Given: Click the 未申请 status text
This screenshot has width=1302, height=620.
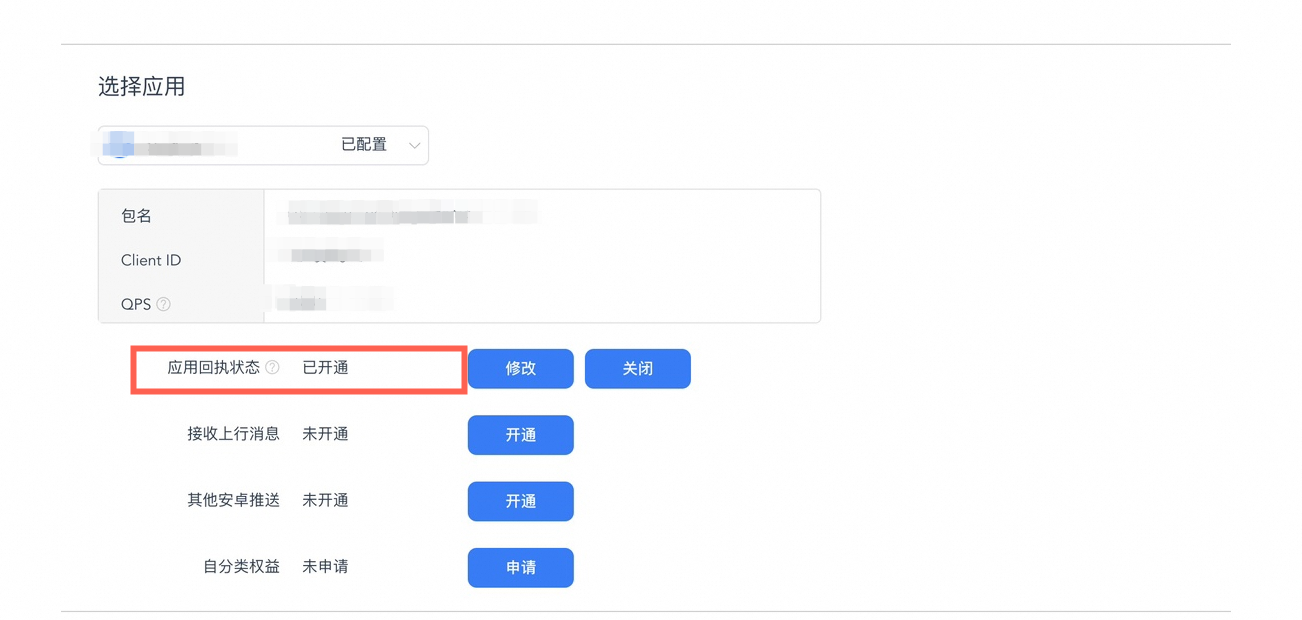Looking at the screenshot, I should (325, 566).
